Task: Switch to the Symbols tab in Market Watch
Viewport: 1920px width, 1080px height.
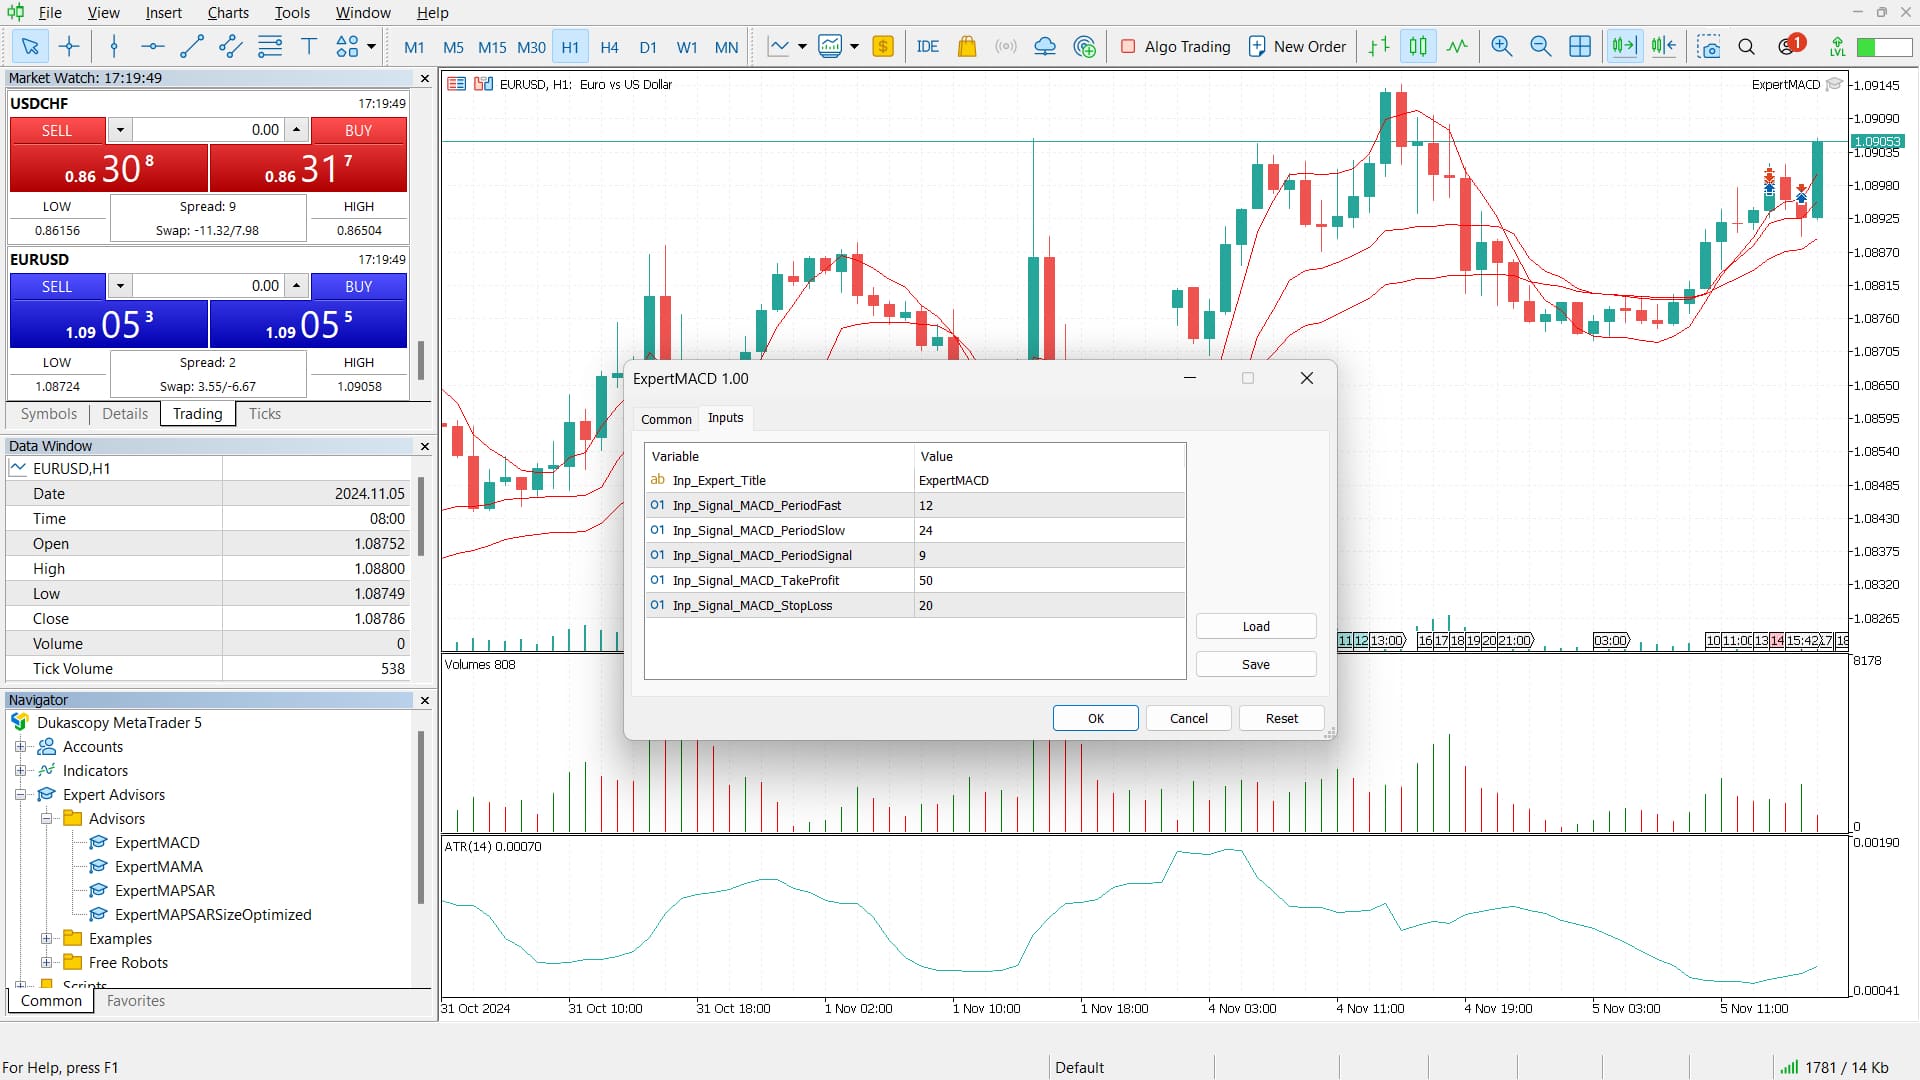Action: click(x=48, y=414)
